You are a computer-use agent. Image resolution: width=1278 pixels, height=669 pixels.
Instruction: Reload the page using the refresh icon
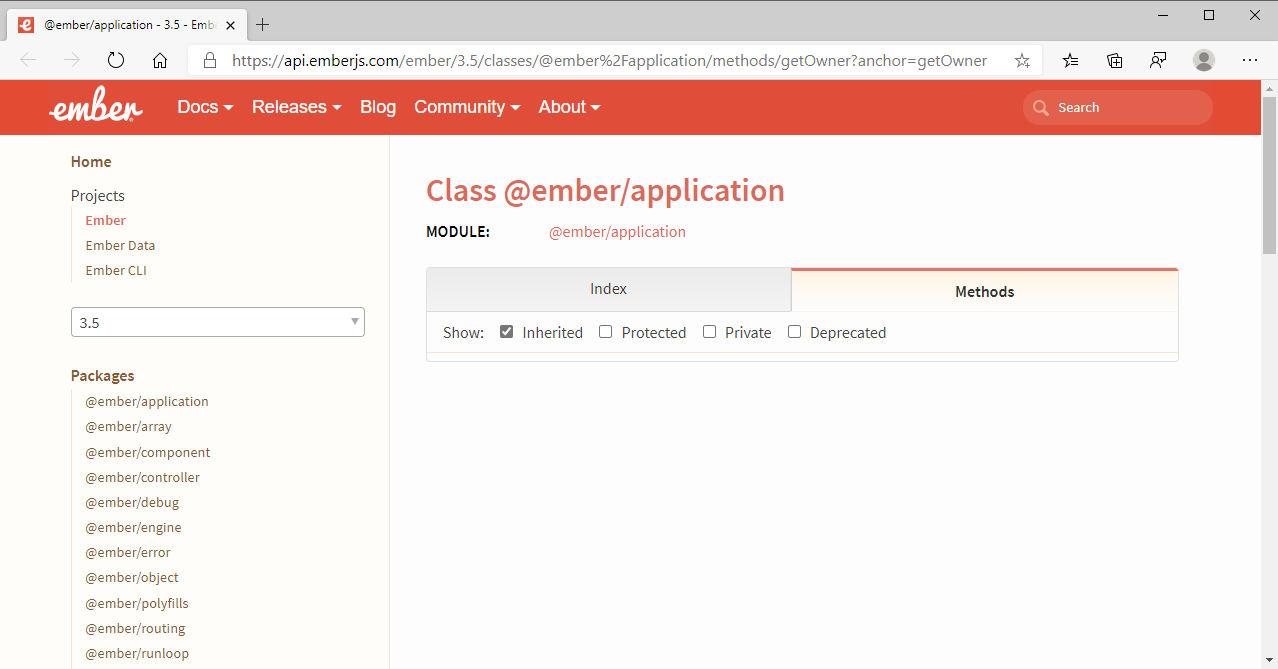(x=115, y=60)
